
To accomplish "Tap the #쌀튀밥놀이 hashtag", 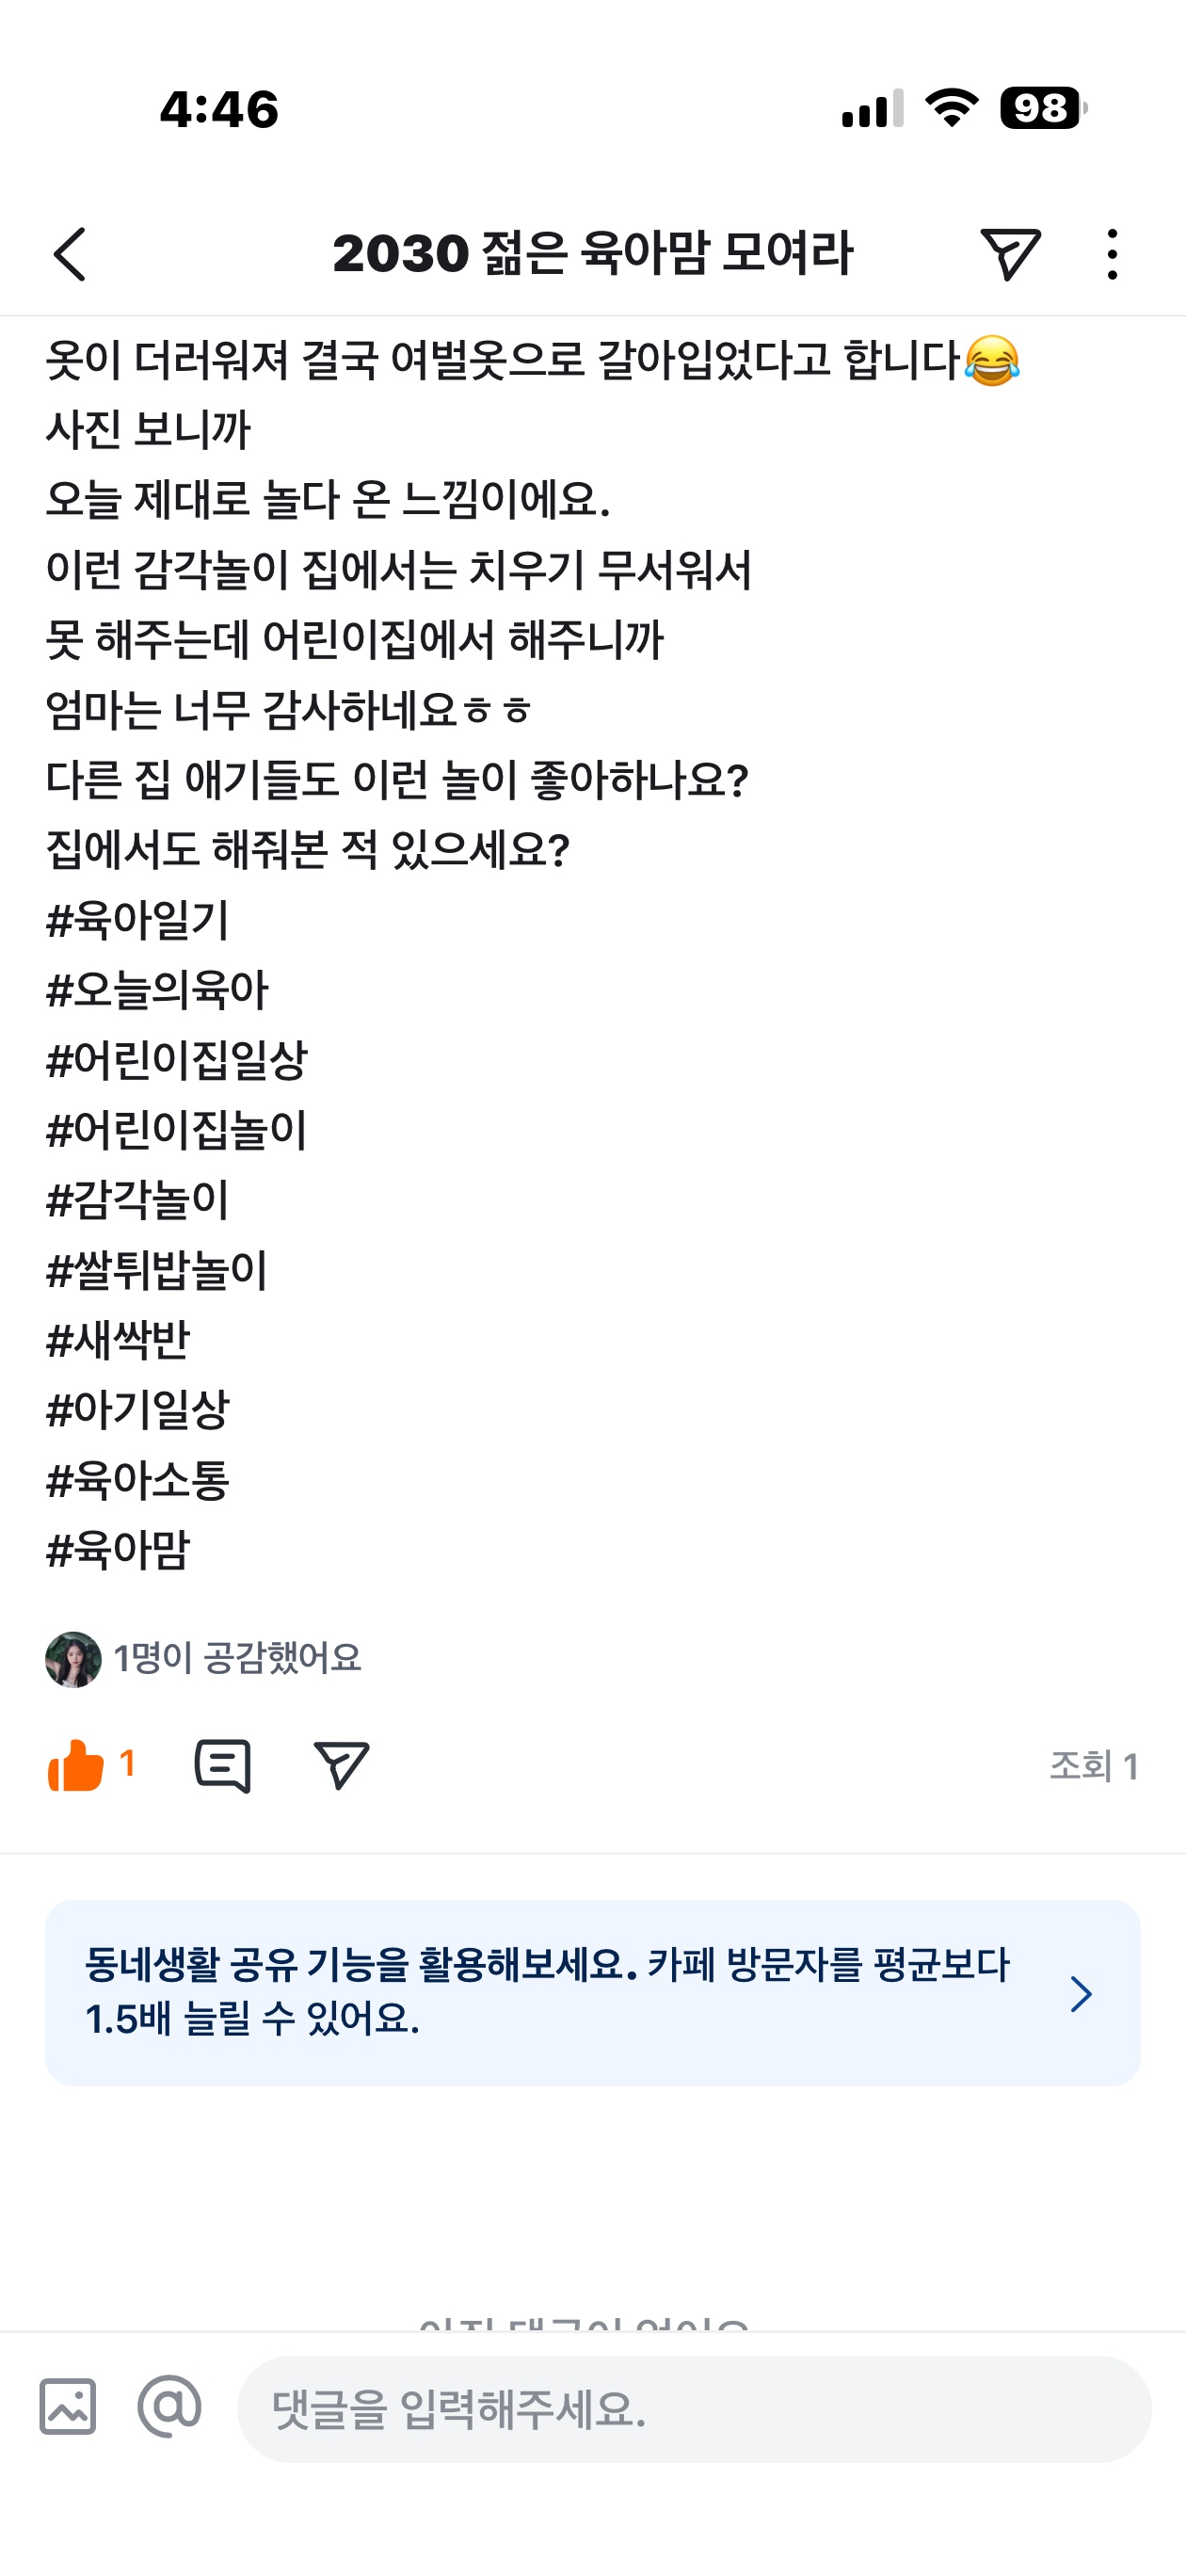I will [x=157, y=1270].
